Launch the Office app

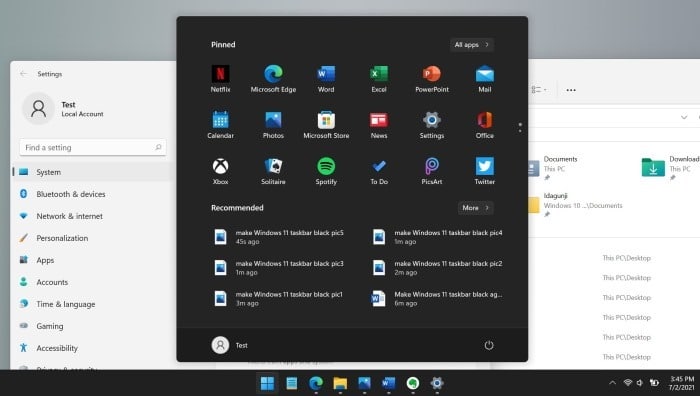[484, 125]
